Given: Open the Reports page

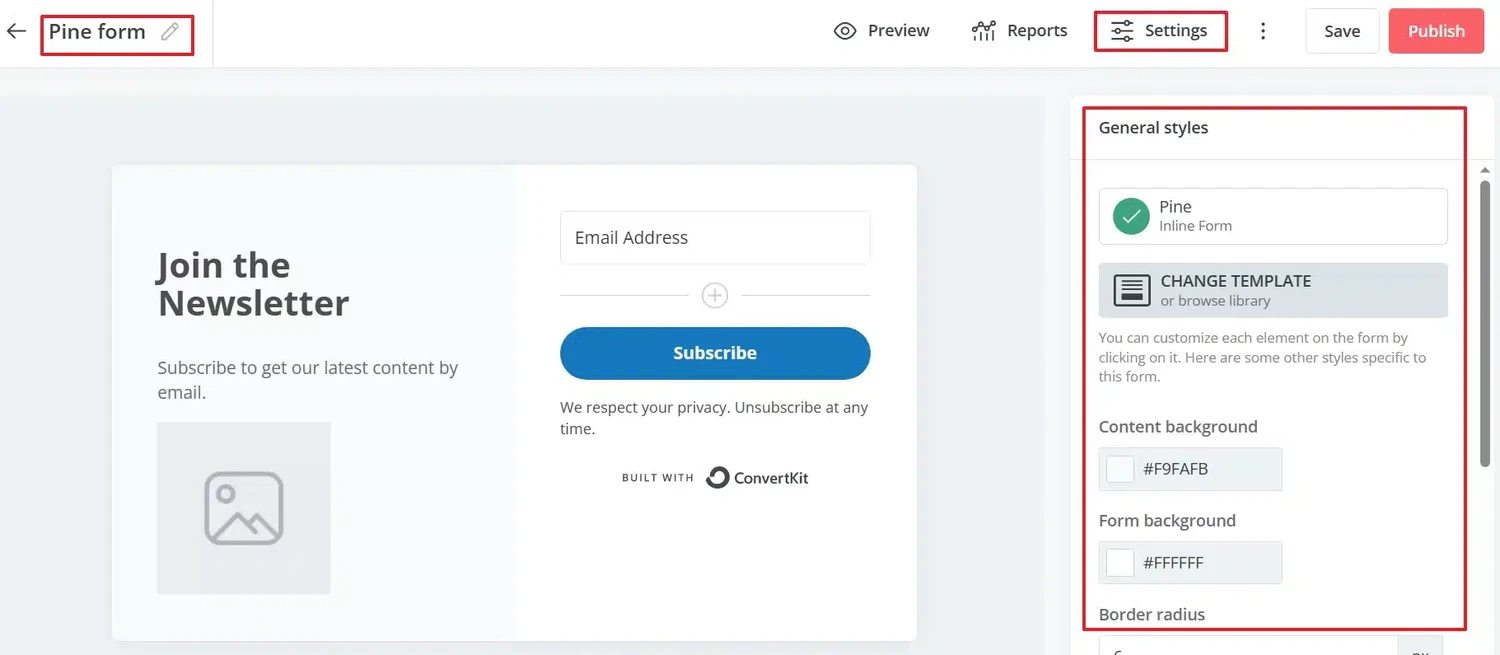Looking at the screenshot, I should tap(1020, 31).
